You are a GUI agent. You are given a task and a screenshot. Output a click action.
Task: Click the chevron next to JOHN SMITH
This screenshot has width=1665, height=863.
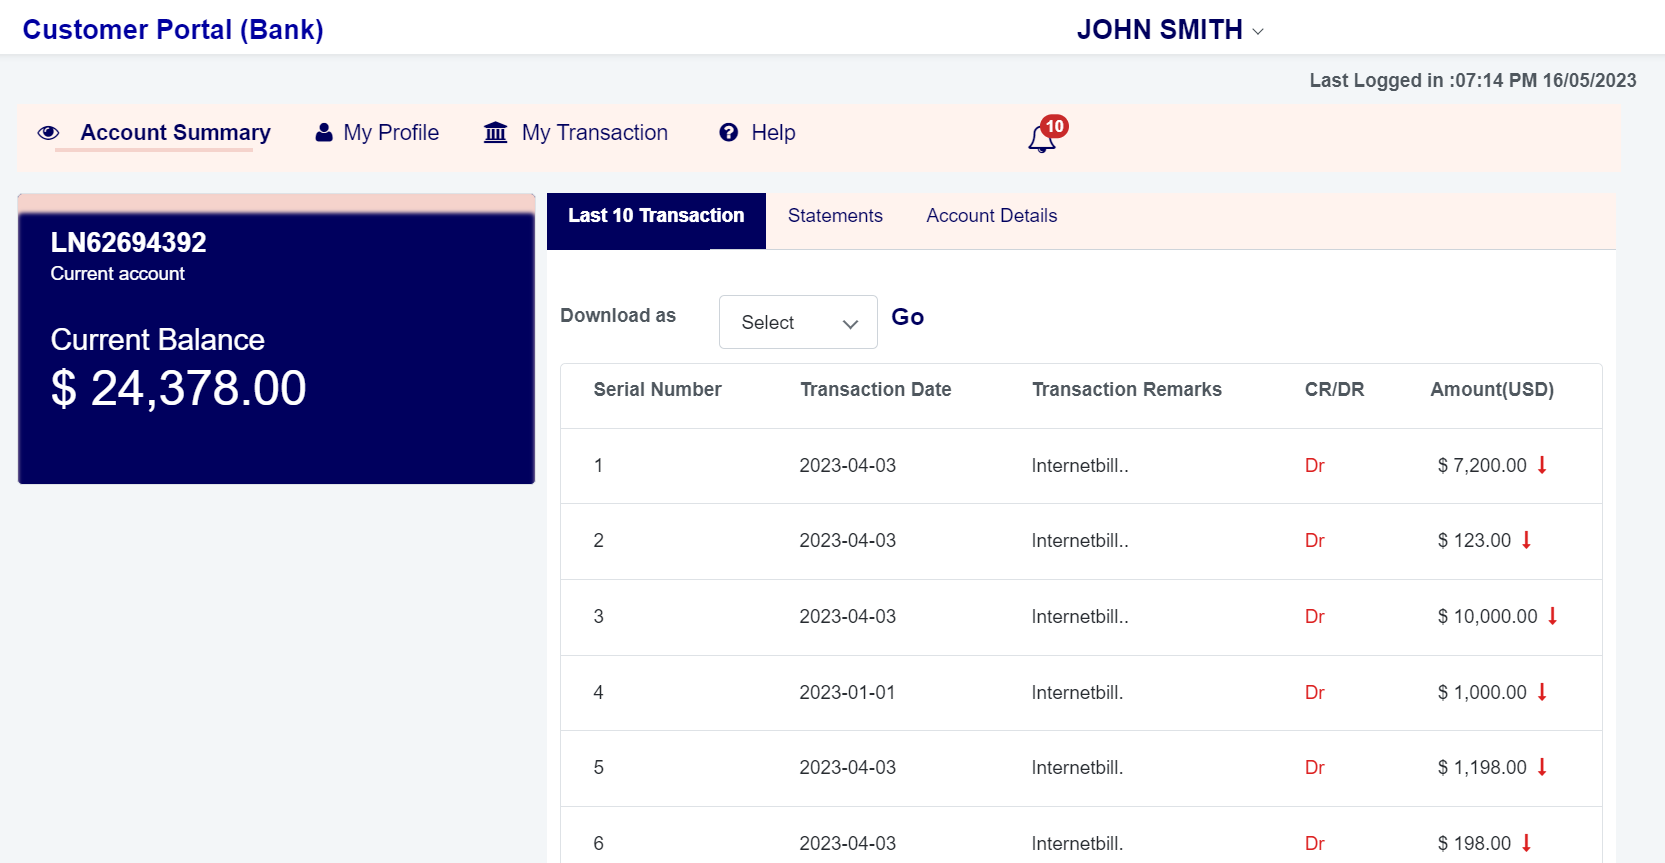[1258, 32]
